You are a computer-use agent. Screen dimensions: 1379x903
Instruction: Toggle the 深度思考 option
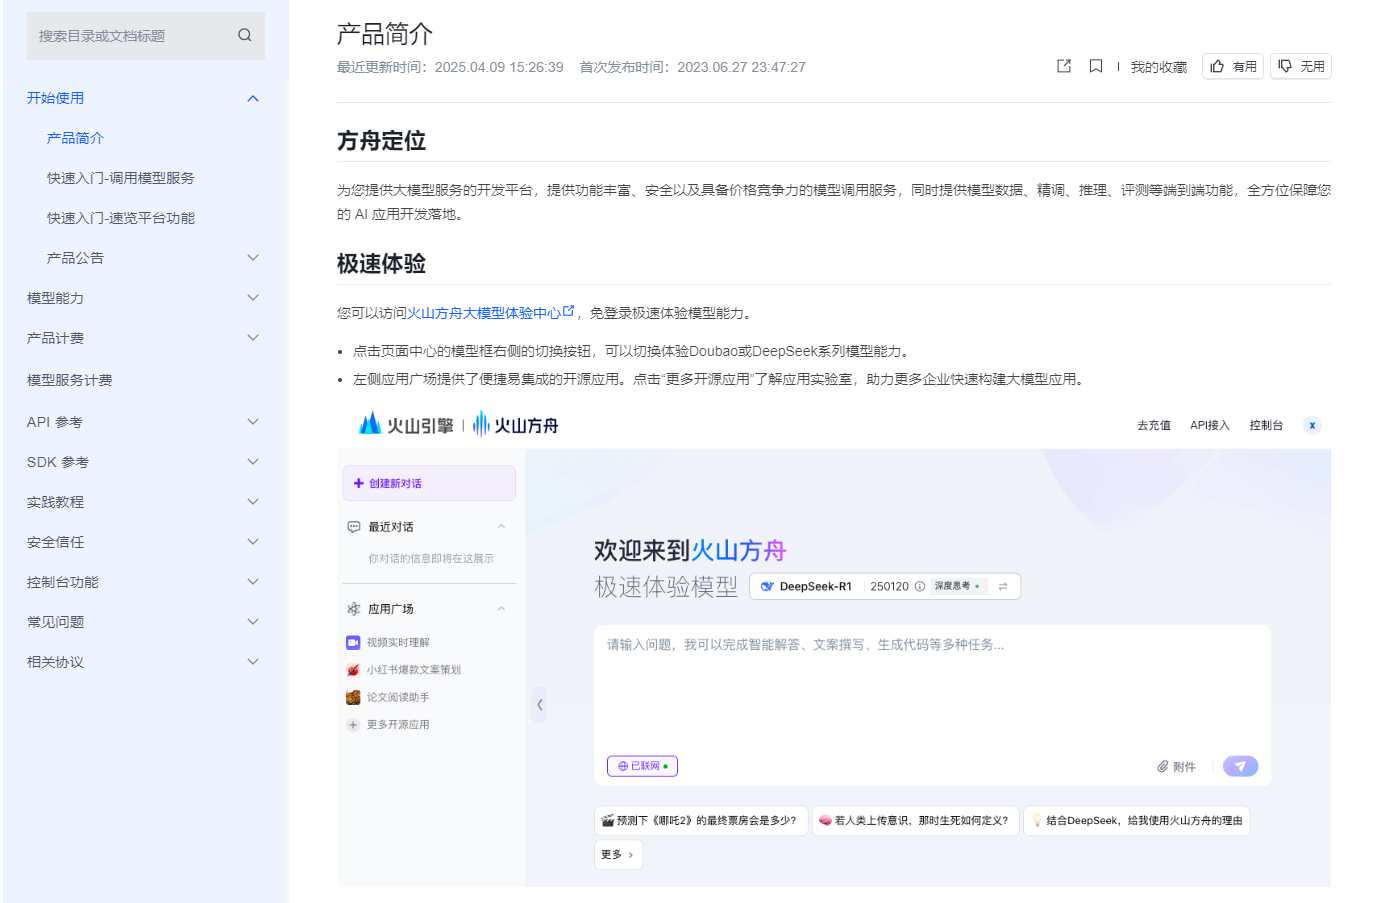(x=957, y=586)
